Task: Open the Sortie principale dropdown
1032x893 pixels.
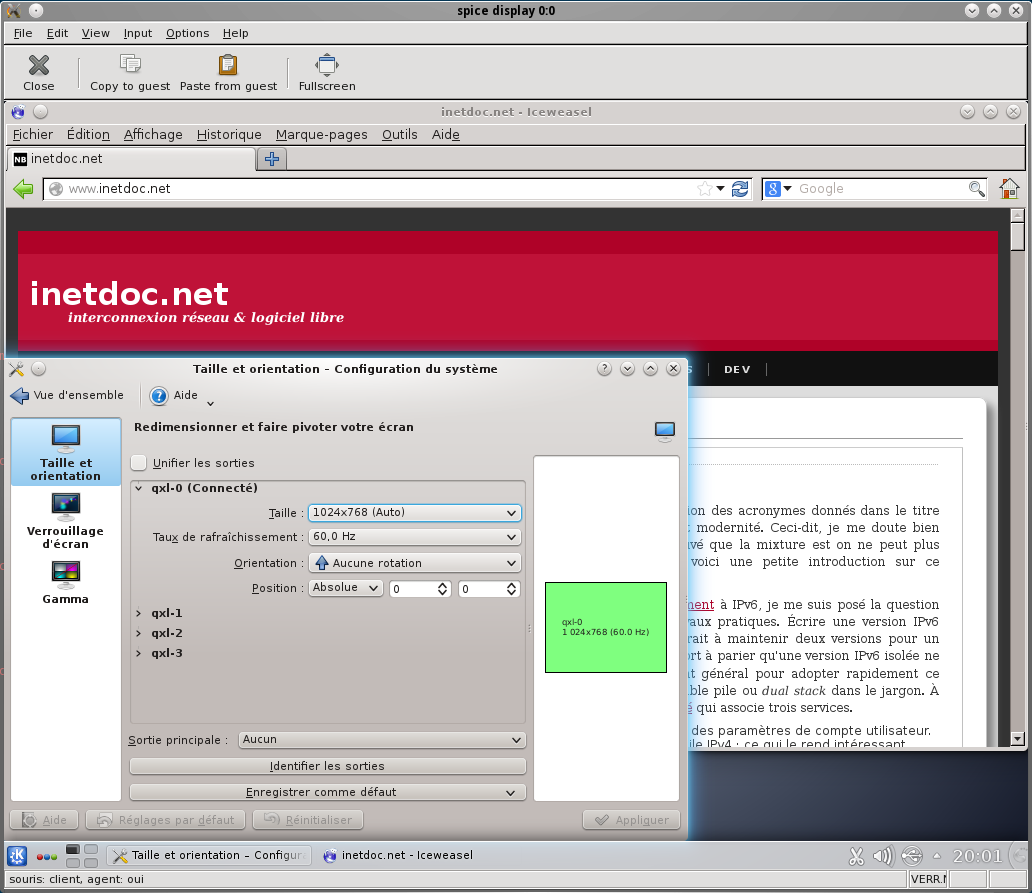Action: 382,740
